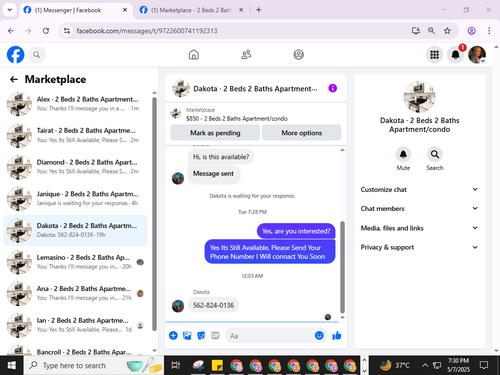Open the Facebook menu grid icon

[434, 55]
